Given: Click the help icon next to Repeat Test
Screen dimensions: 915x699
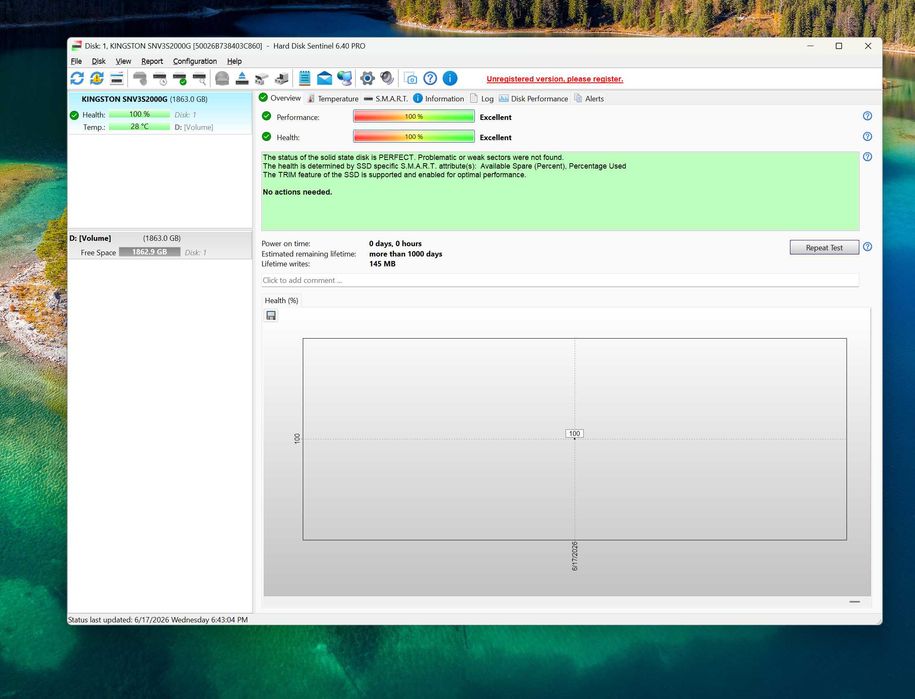Looking at the screenshot, I should pos(867,247).
